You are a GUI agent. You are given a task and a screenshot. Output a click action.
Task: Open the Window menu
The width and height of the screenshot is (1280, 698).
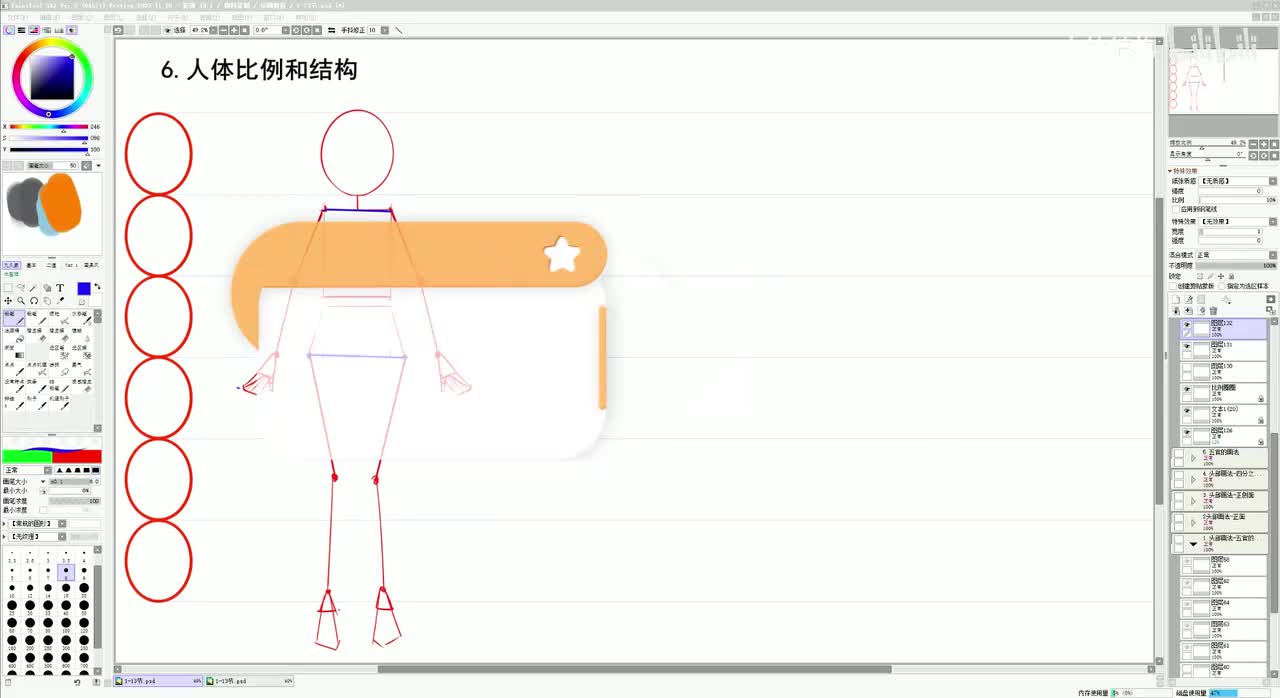point(274,17)
